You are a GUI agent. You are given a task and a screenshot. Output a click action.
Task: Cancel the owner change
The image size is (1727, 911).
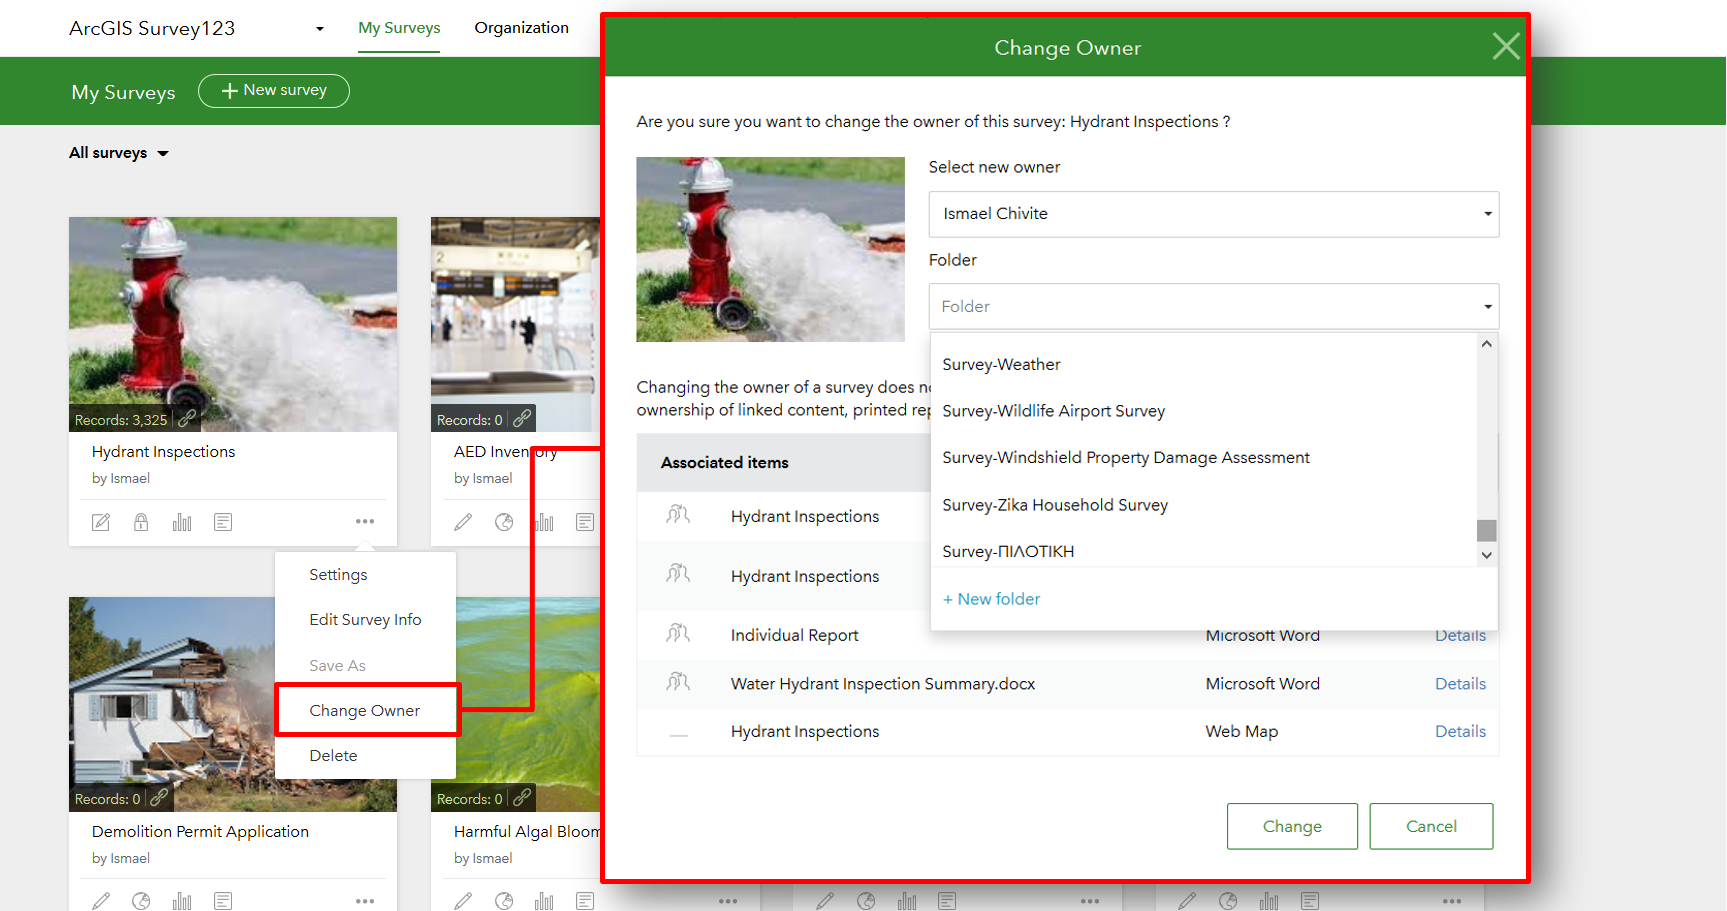(x=1431, y=826)
